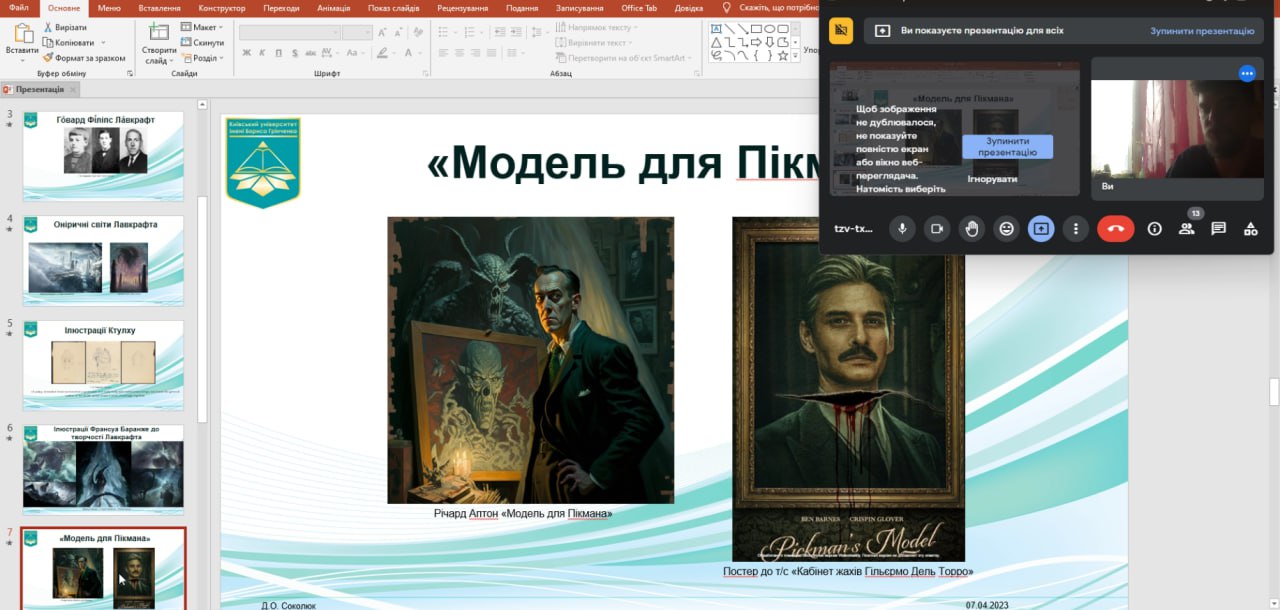Show the participants list icon
Image resolution: width=1280 pixels, height=610 pixels.
[x=1186, y=228]
